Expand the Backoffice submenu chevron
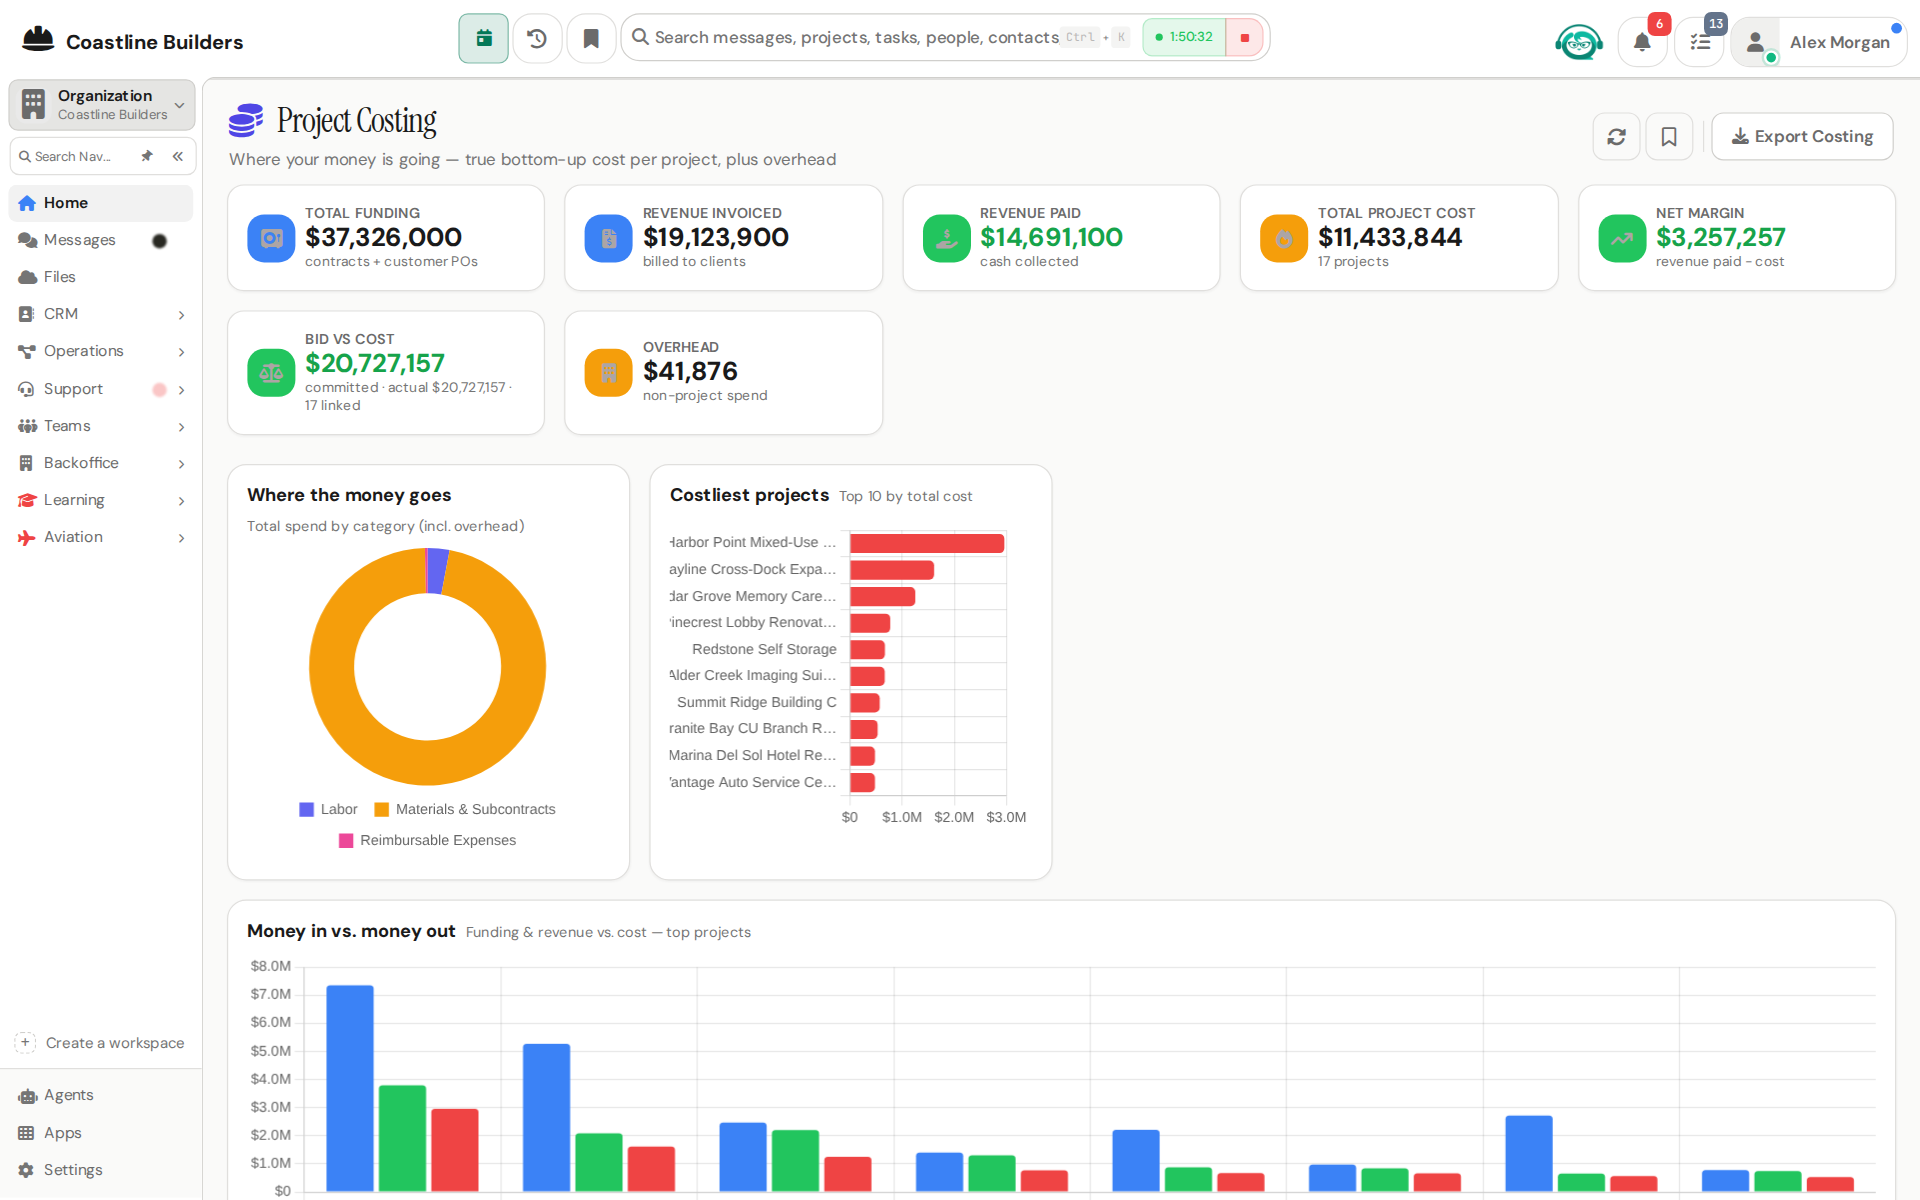This screenshot has height=1200, width=1920. pyautogui.click(x=181, y=464)
